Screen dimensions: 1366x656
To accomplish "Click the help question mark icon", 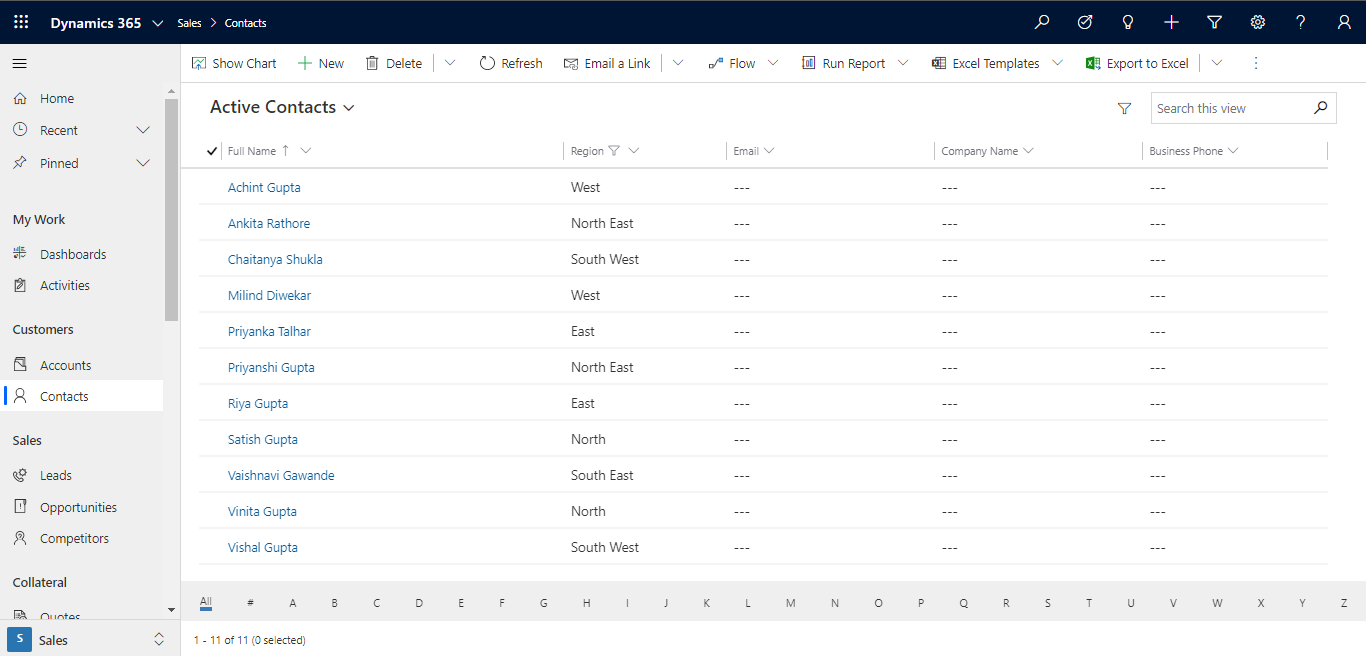I will click(1301, 22).
